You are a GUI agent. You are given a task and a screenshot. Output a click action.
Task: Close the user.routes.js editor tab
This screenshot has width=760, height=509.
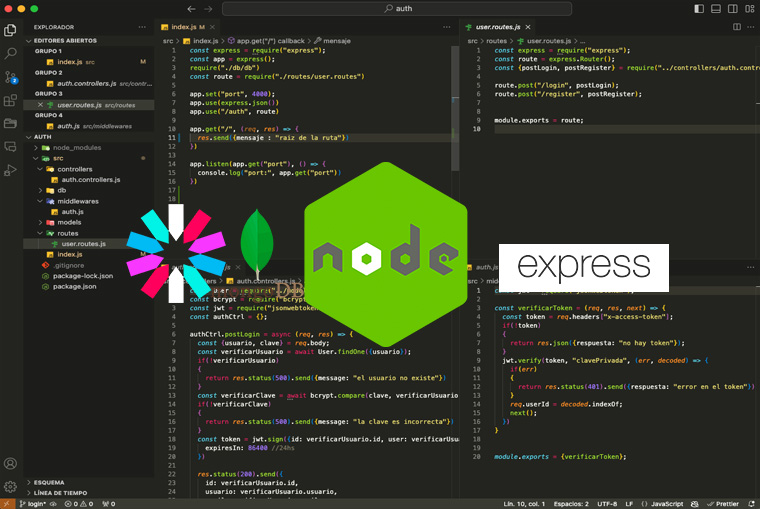point(528,27)
